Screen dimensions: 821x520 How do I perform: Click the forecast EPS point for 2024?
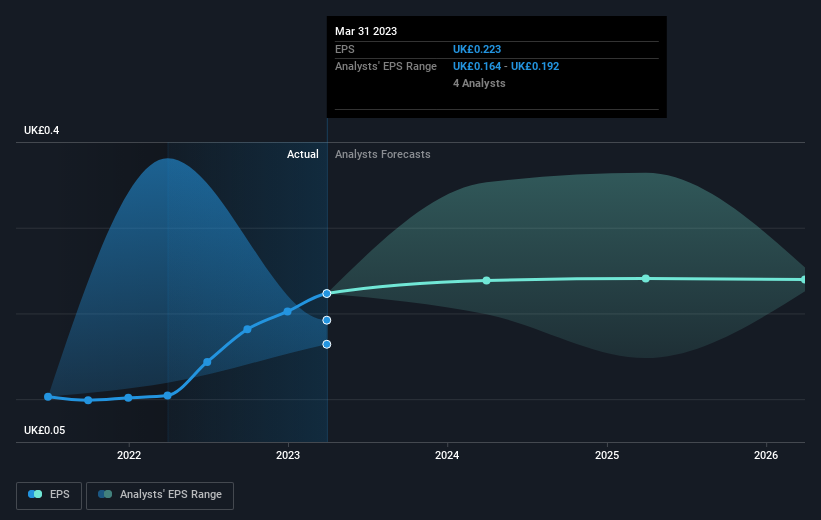(x=486, y=281)
